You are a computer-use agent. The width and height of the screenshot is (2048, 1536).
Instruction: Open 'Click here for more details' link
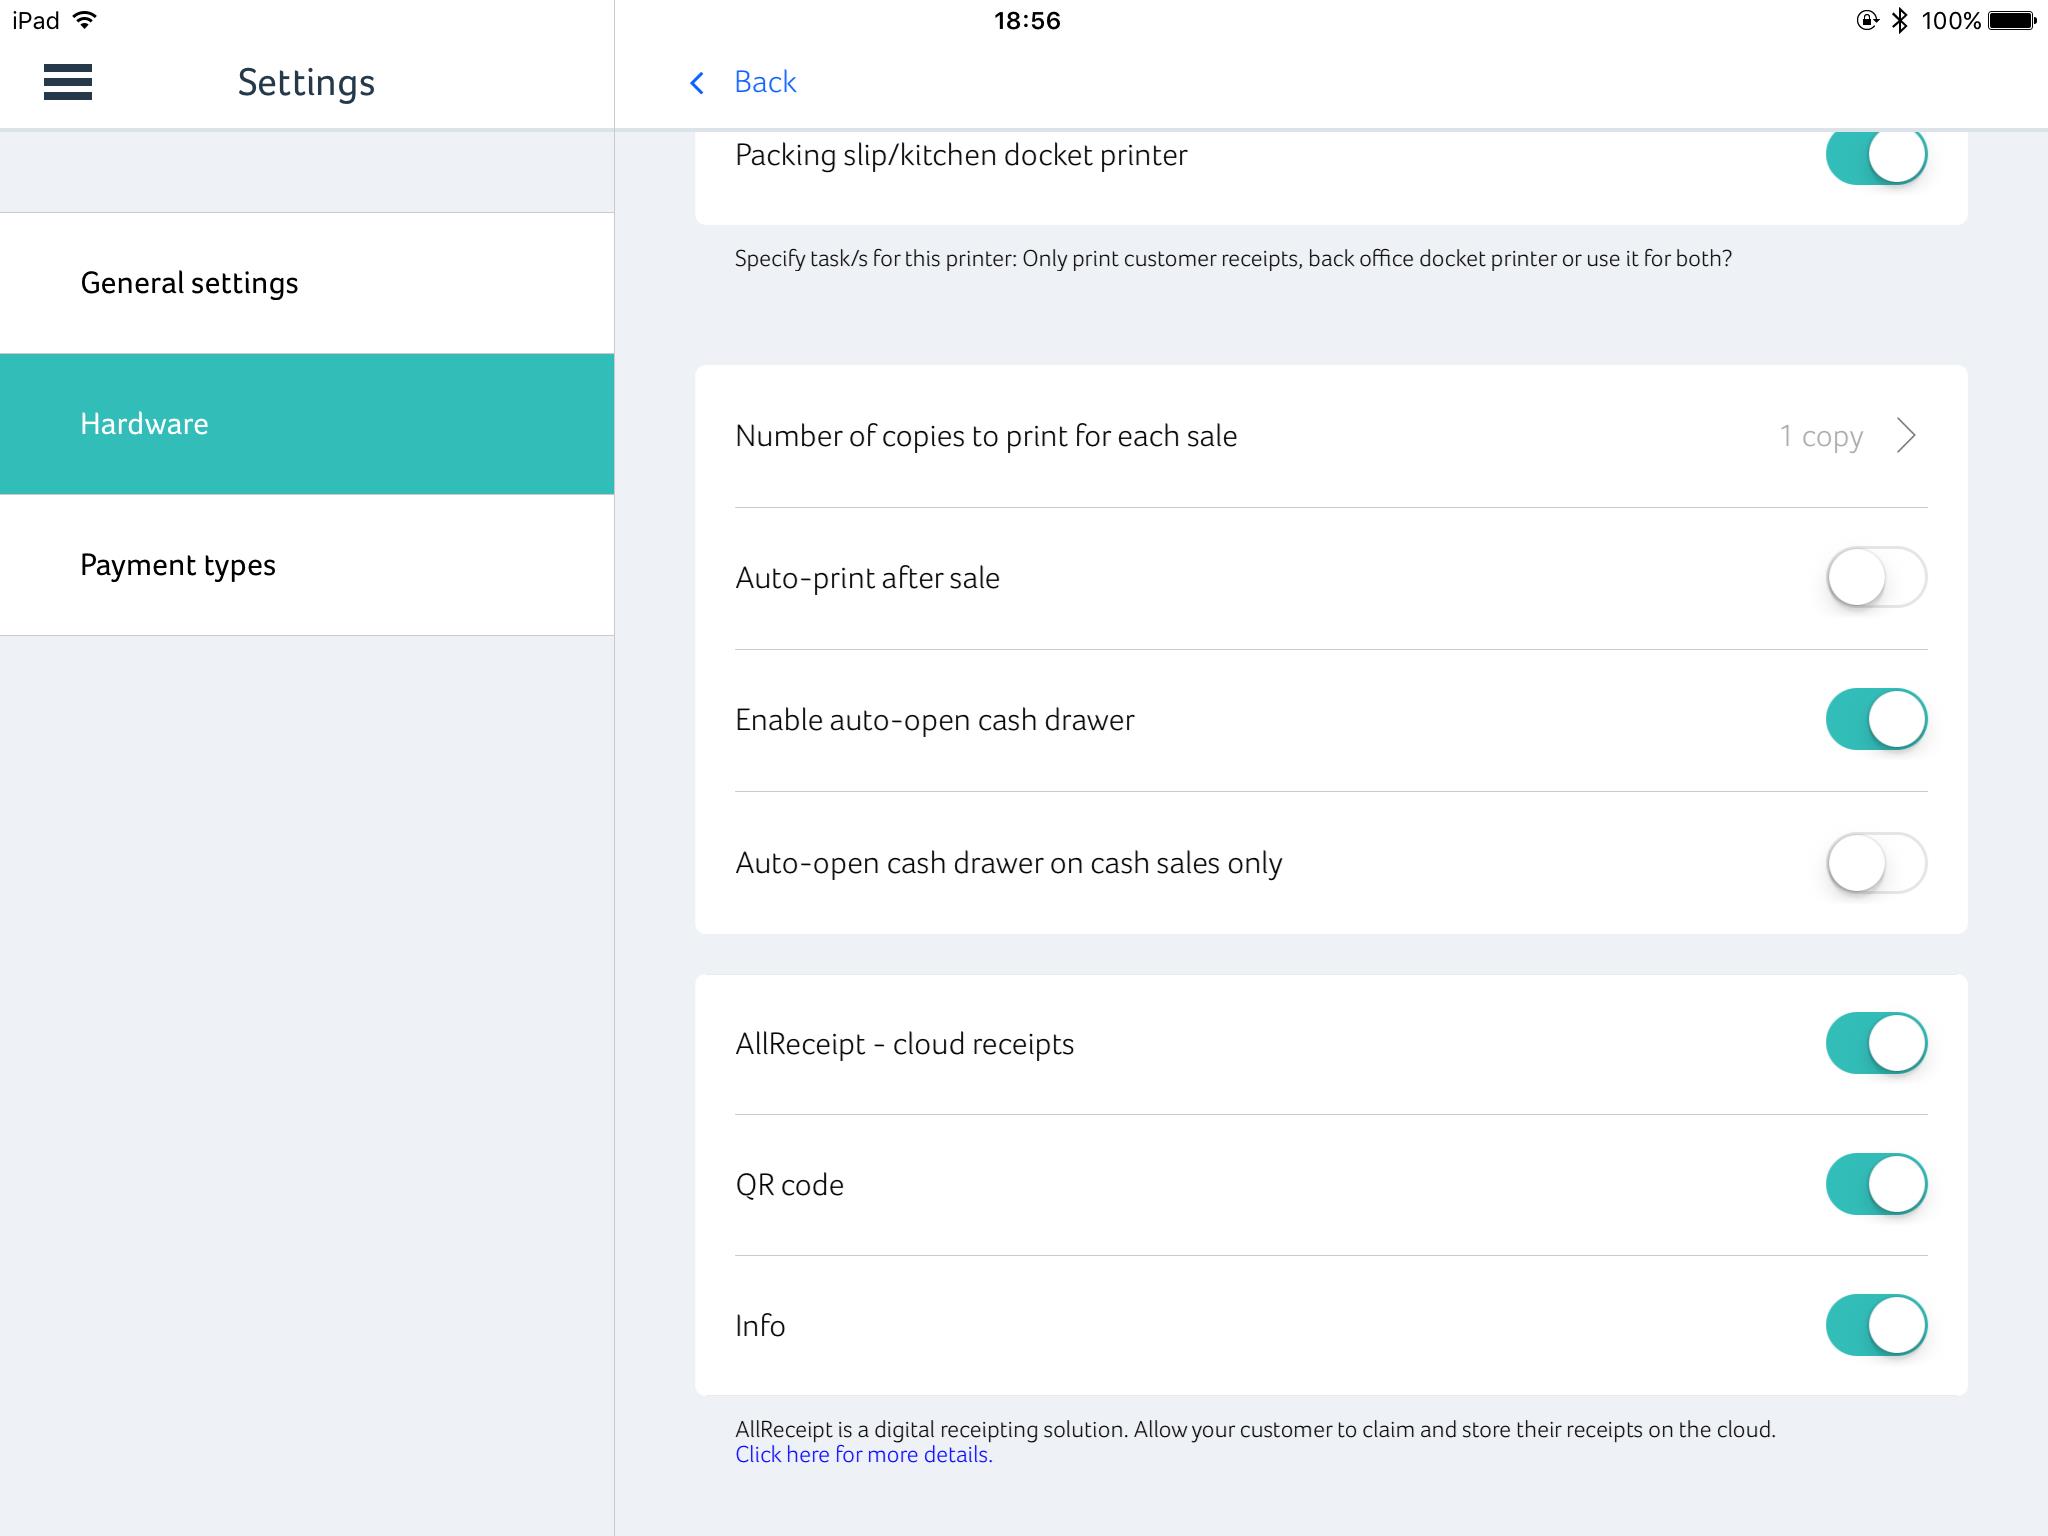click(x=863, y=1455)
